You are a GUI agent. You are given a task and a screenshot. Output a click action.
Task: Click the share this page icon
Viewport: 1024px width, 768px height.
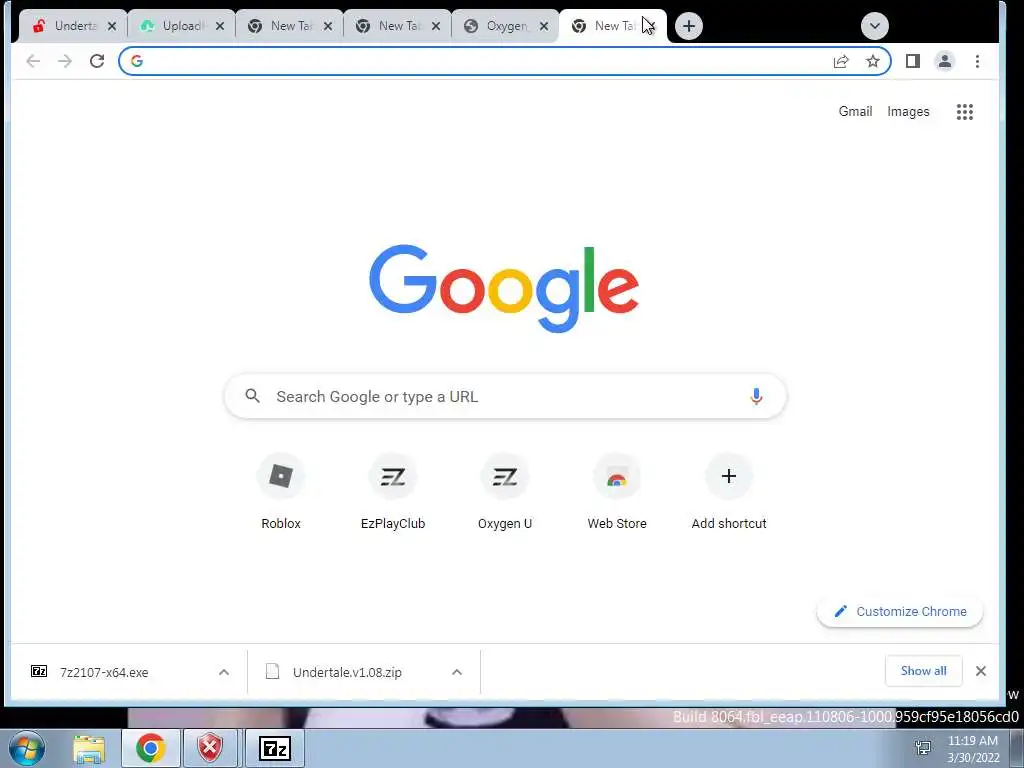coord(841,61)
